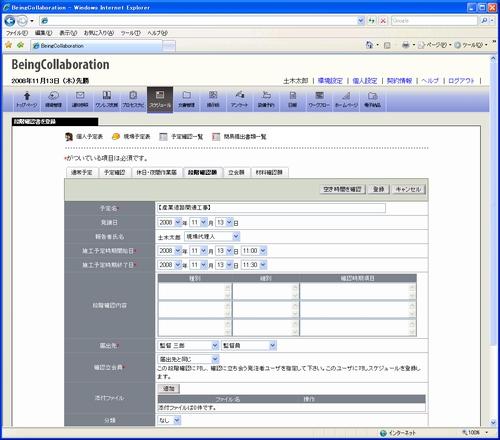Click the first 確認時期項目 textarea
500x440 pixels.
tap(358, 291)
